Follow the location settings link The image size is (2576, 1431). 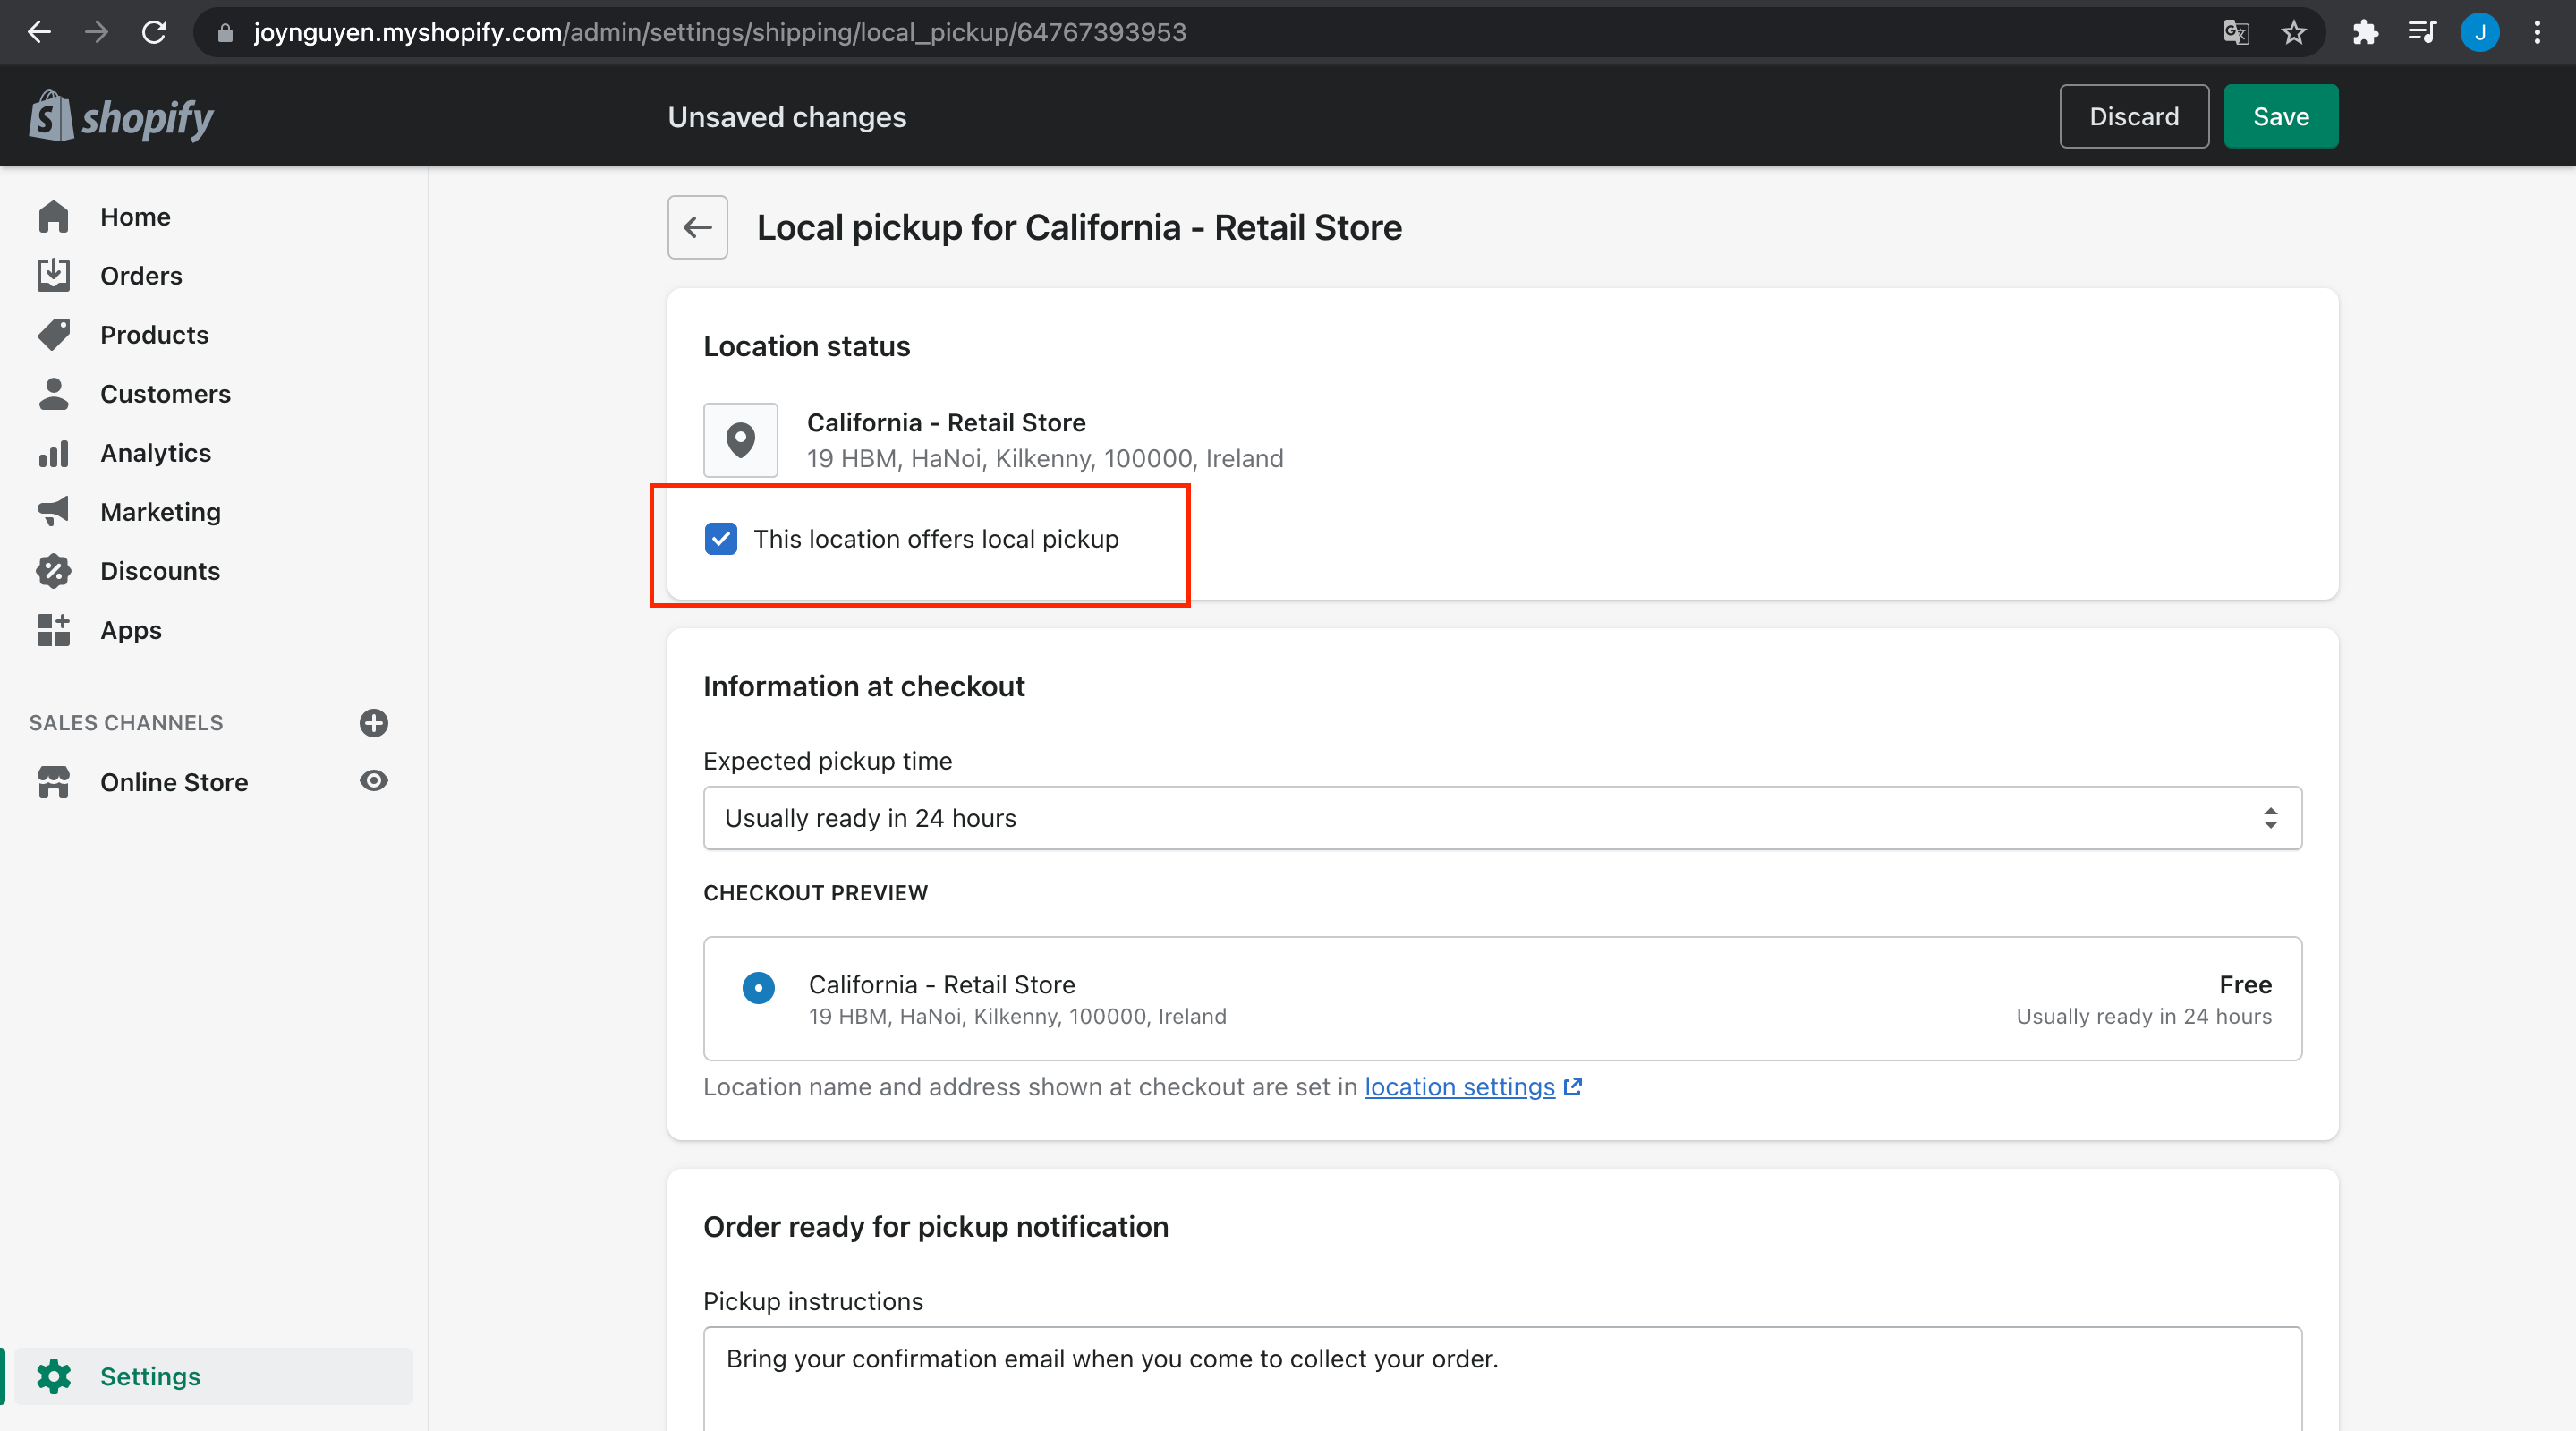(x=1459, y=1086)
